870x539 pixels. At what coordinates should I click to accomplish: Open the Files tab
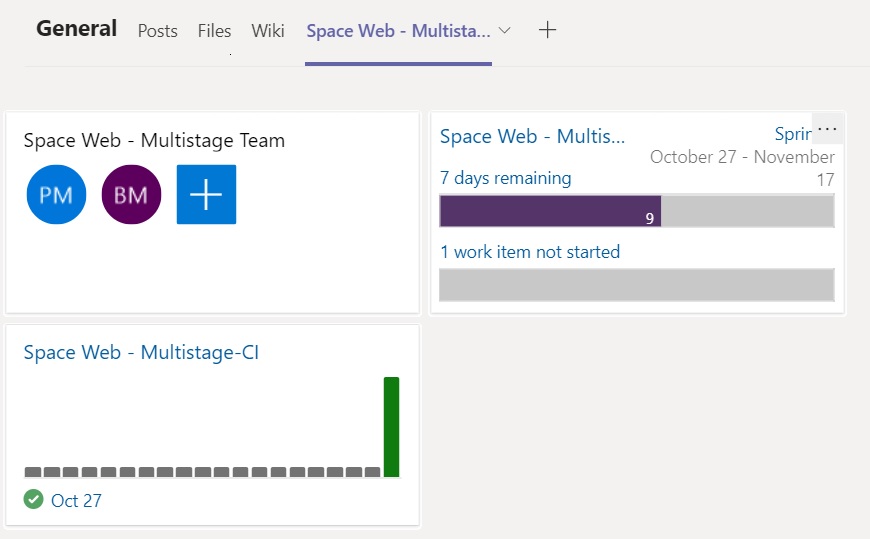click(x=214, y=31)
